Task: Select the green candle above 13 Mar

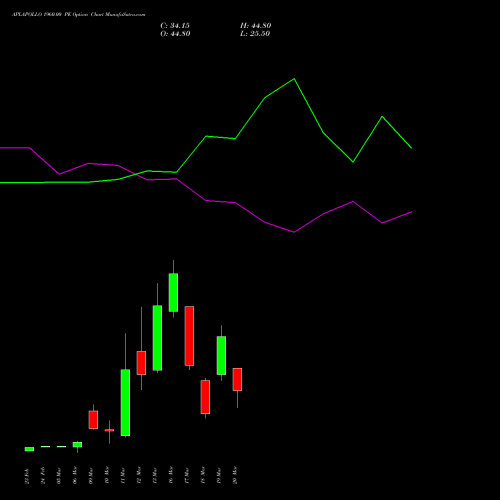Action: click(x=157, y=338)
